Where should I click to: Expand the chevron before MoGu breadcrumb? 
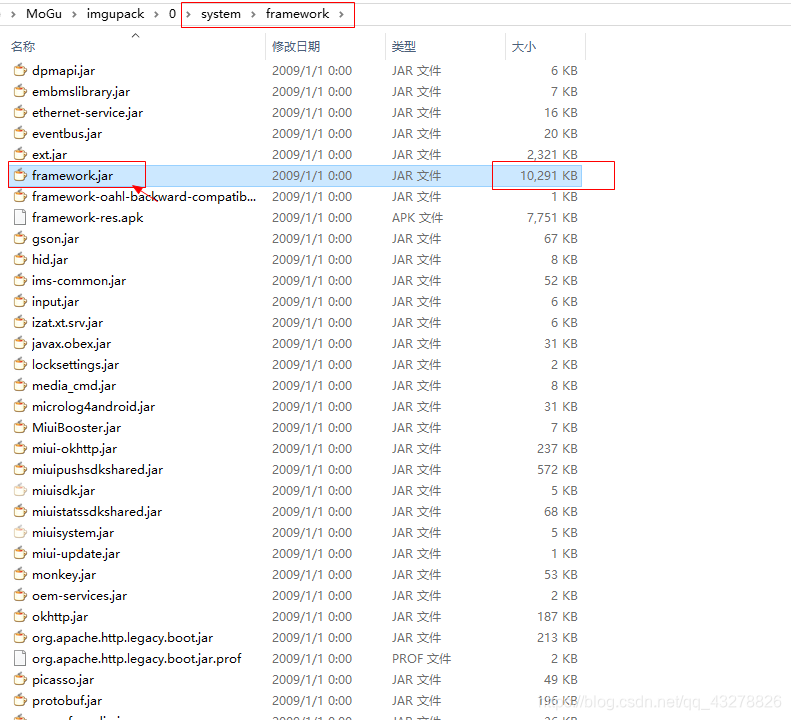pos(13,14)
